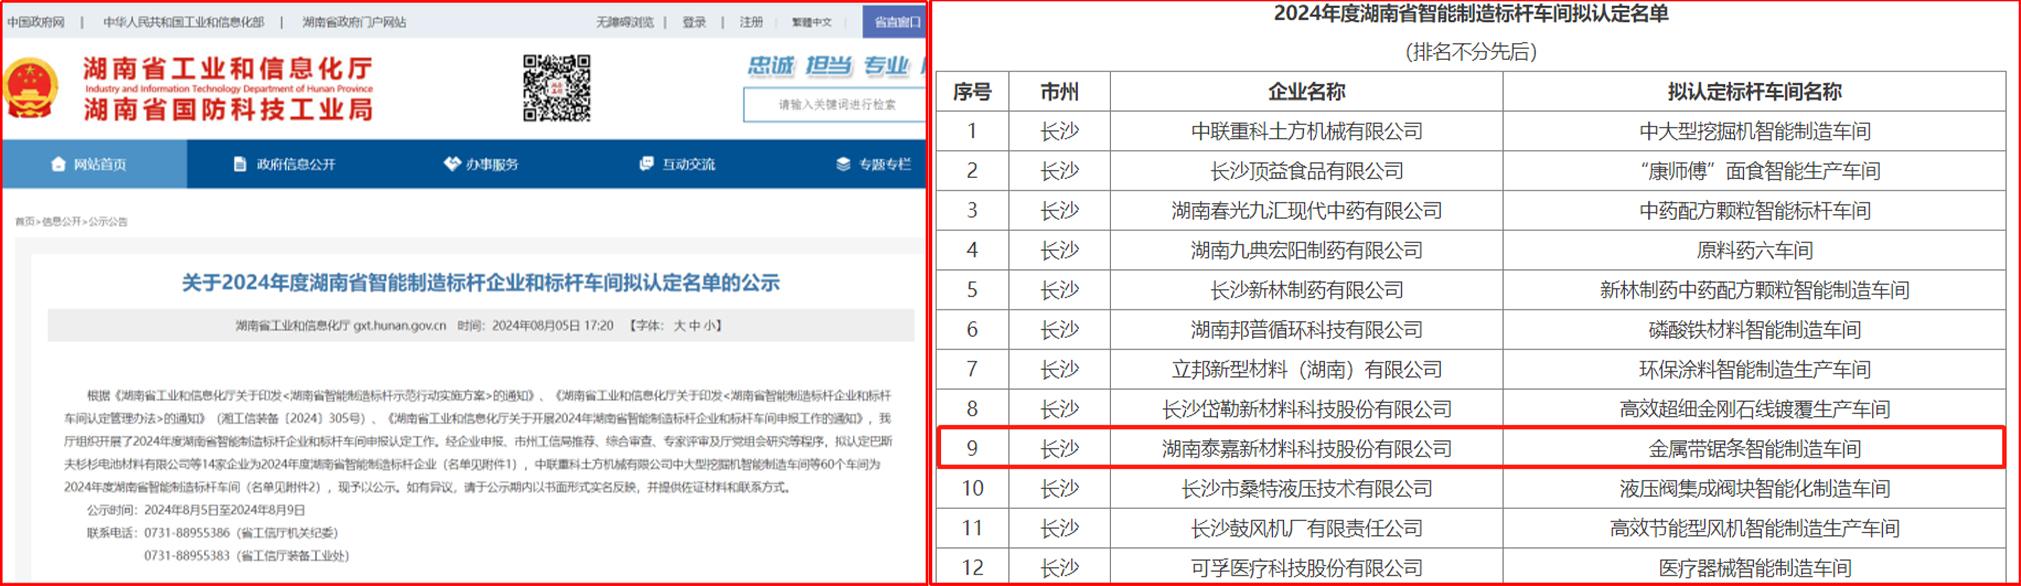Open the 办事服务 navigation tab
This screenshot has height=586, width=2021.
point(492,164)
